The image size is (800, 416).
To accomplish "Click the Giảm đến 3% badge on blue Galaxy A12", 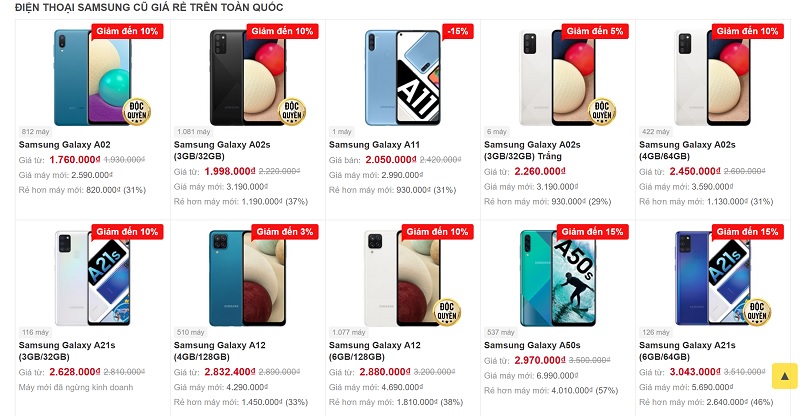I will [284, 232].
